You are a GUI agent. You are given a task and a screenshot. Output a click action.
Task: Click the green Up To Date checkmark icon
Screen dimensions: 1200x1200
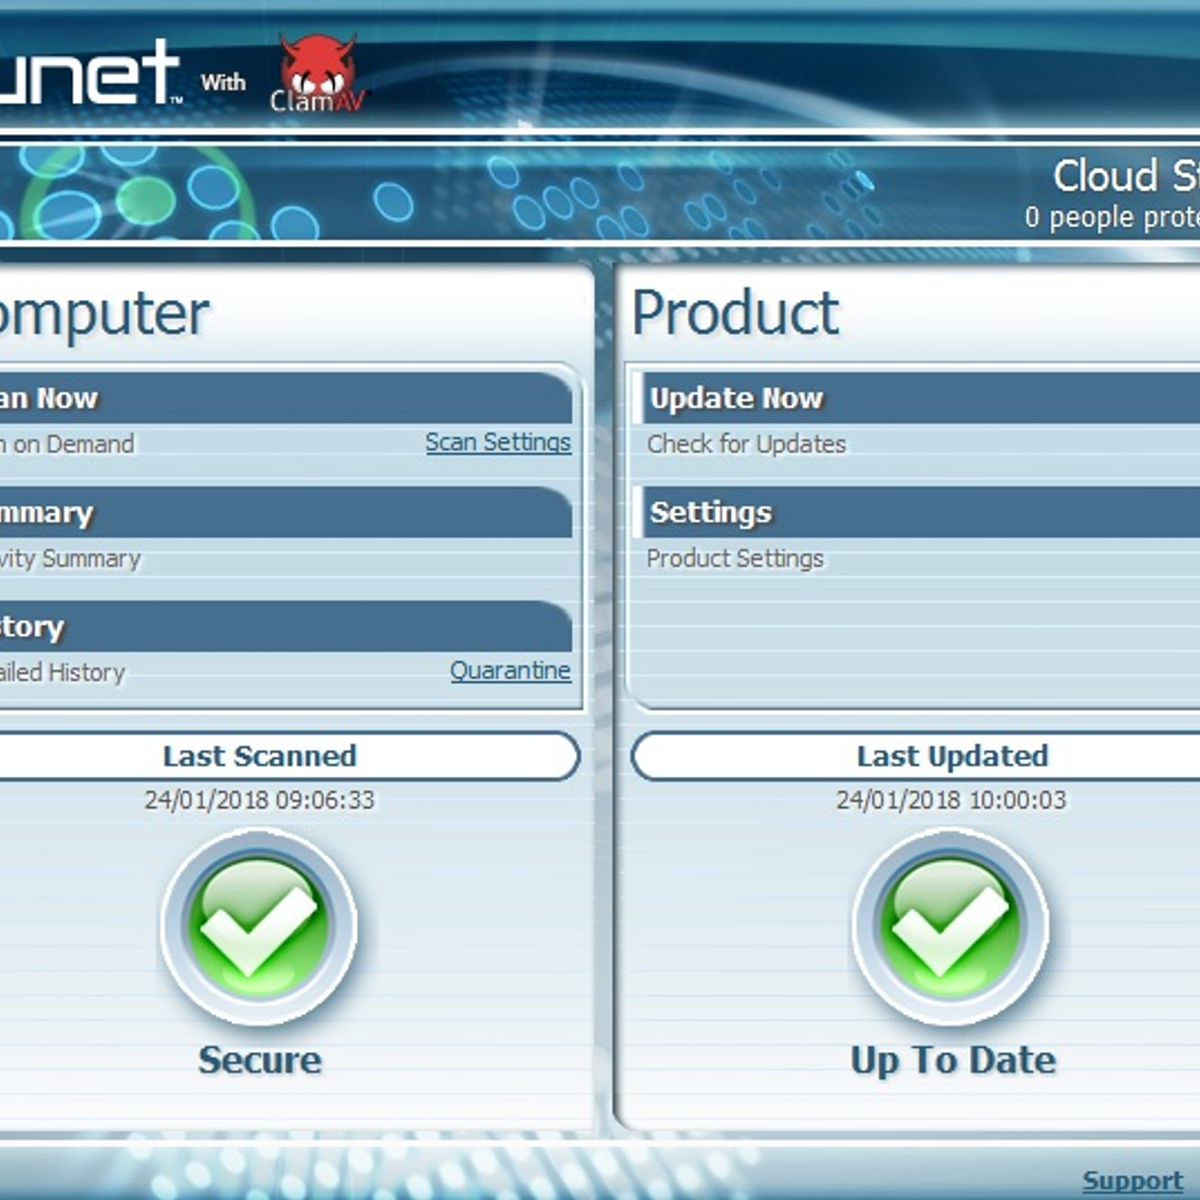(950, 926)
